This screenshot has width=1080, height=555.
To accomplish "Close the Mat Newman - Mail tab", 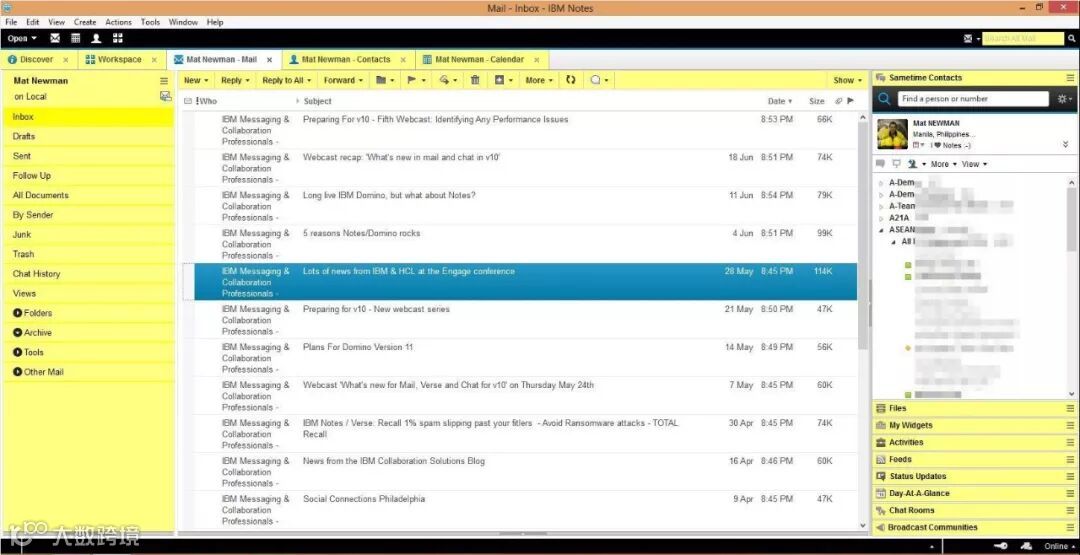I will tap(269, 60).
